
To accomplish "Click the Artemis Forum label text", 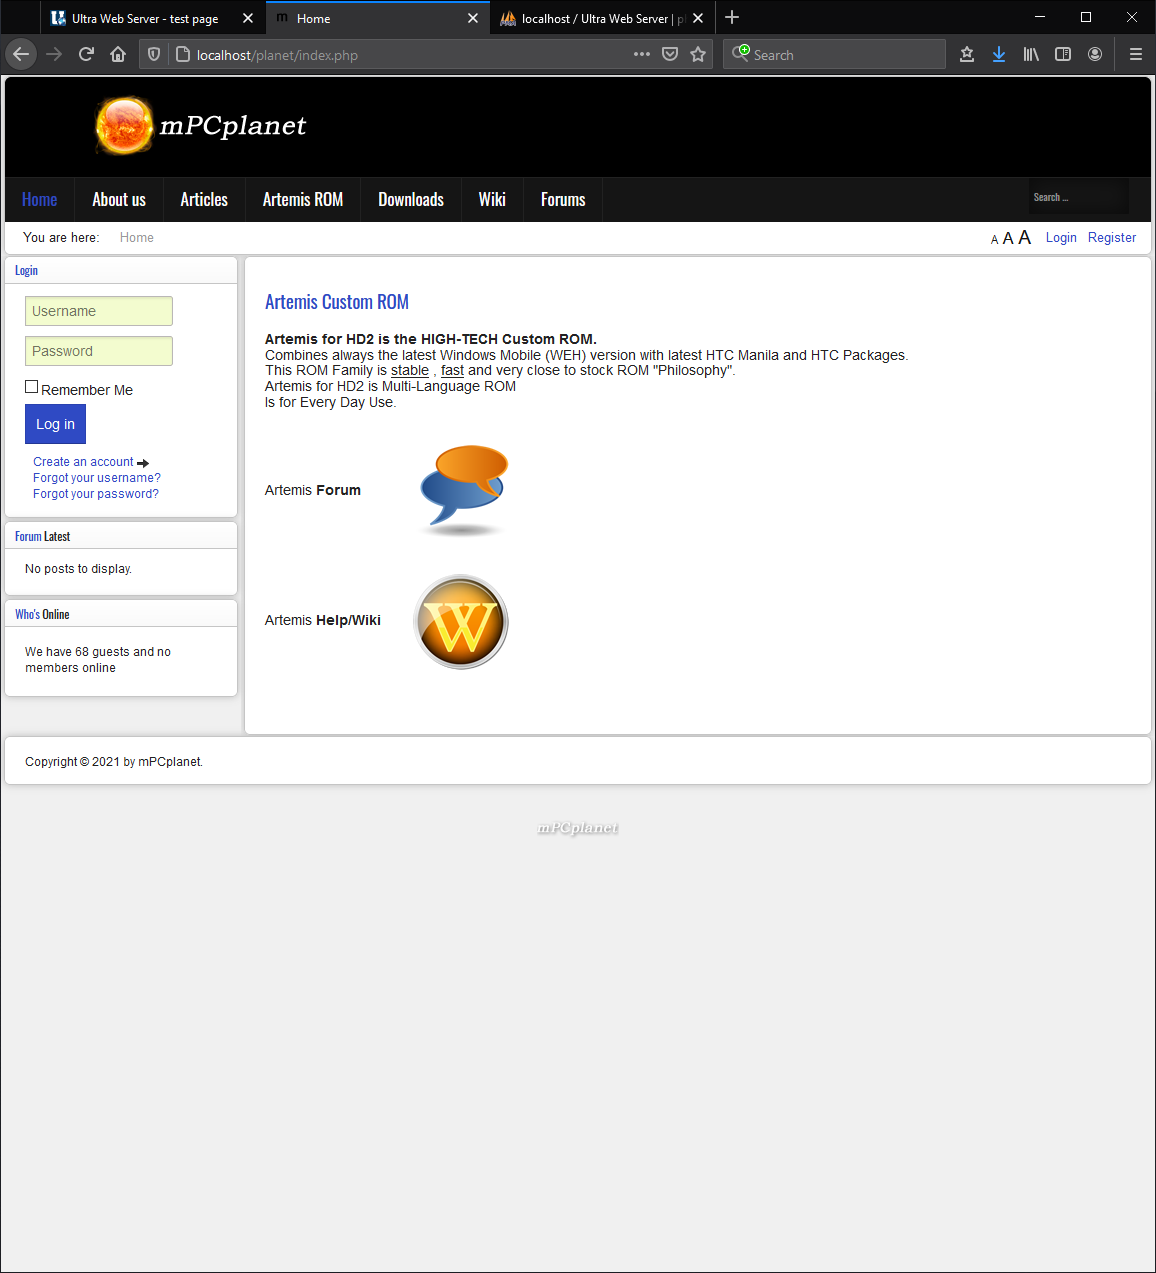I will pyautogui.click(x=313, y=490).
